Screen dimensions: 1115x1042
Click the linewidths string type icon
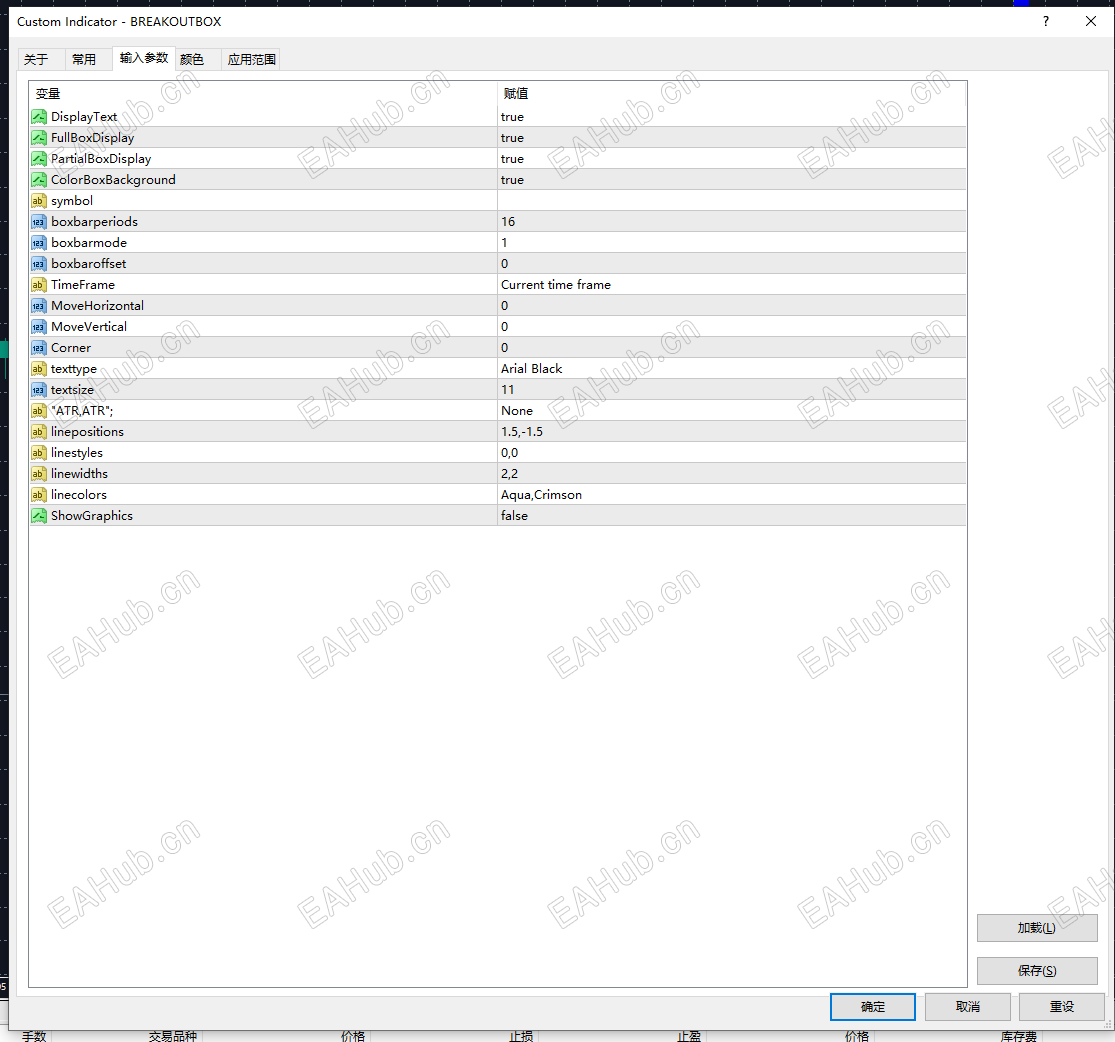pyautogui.click(x=38, y=473)
